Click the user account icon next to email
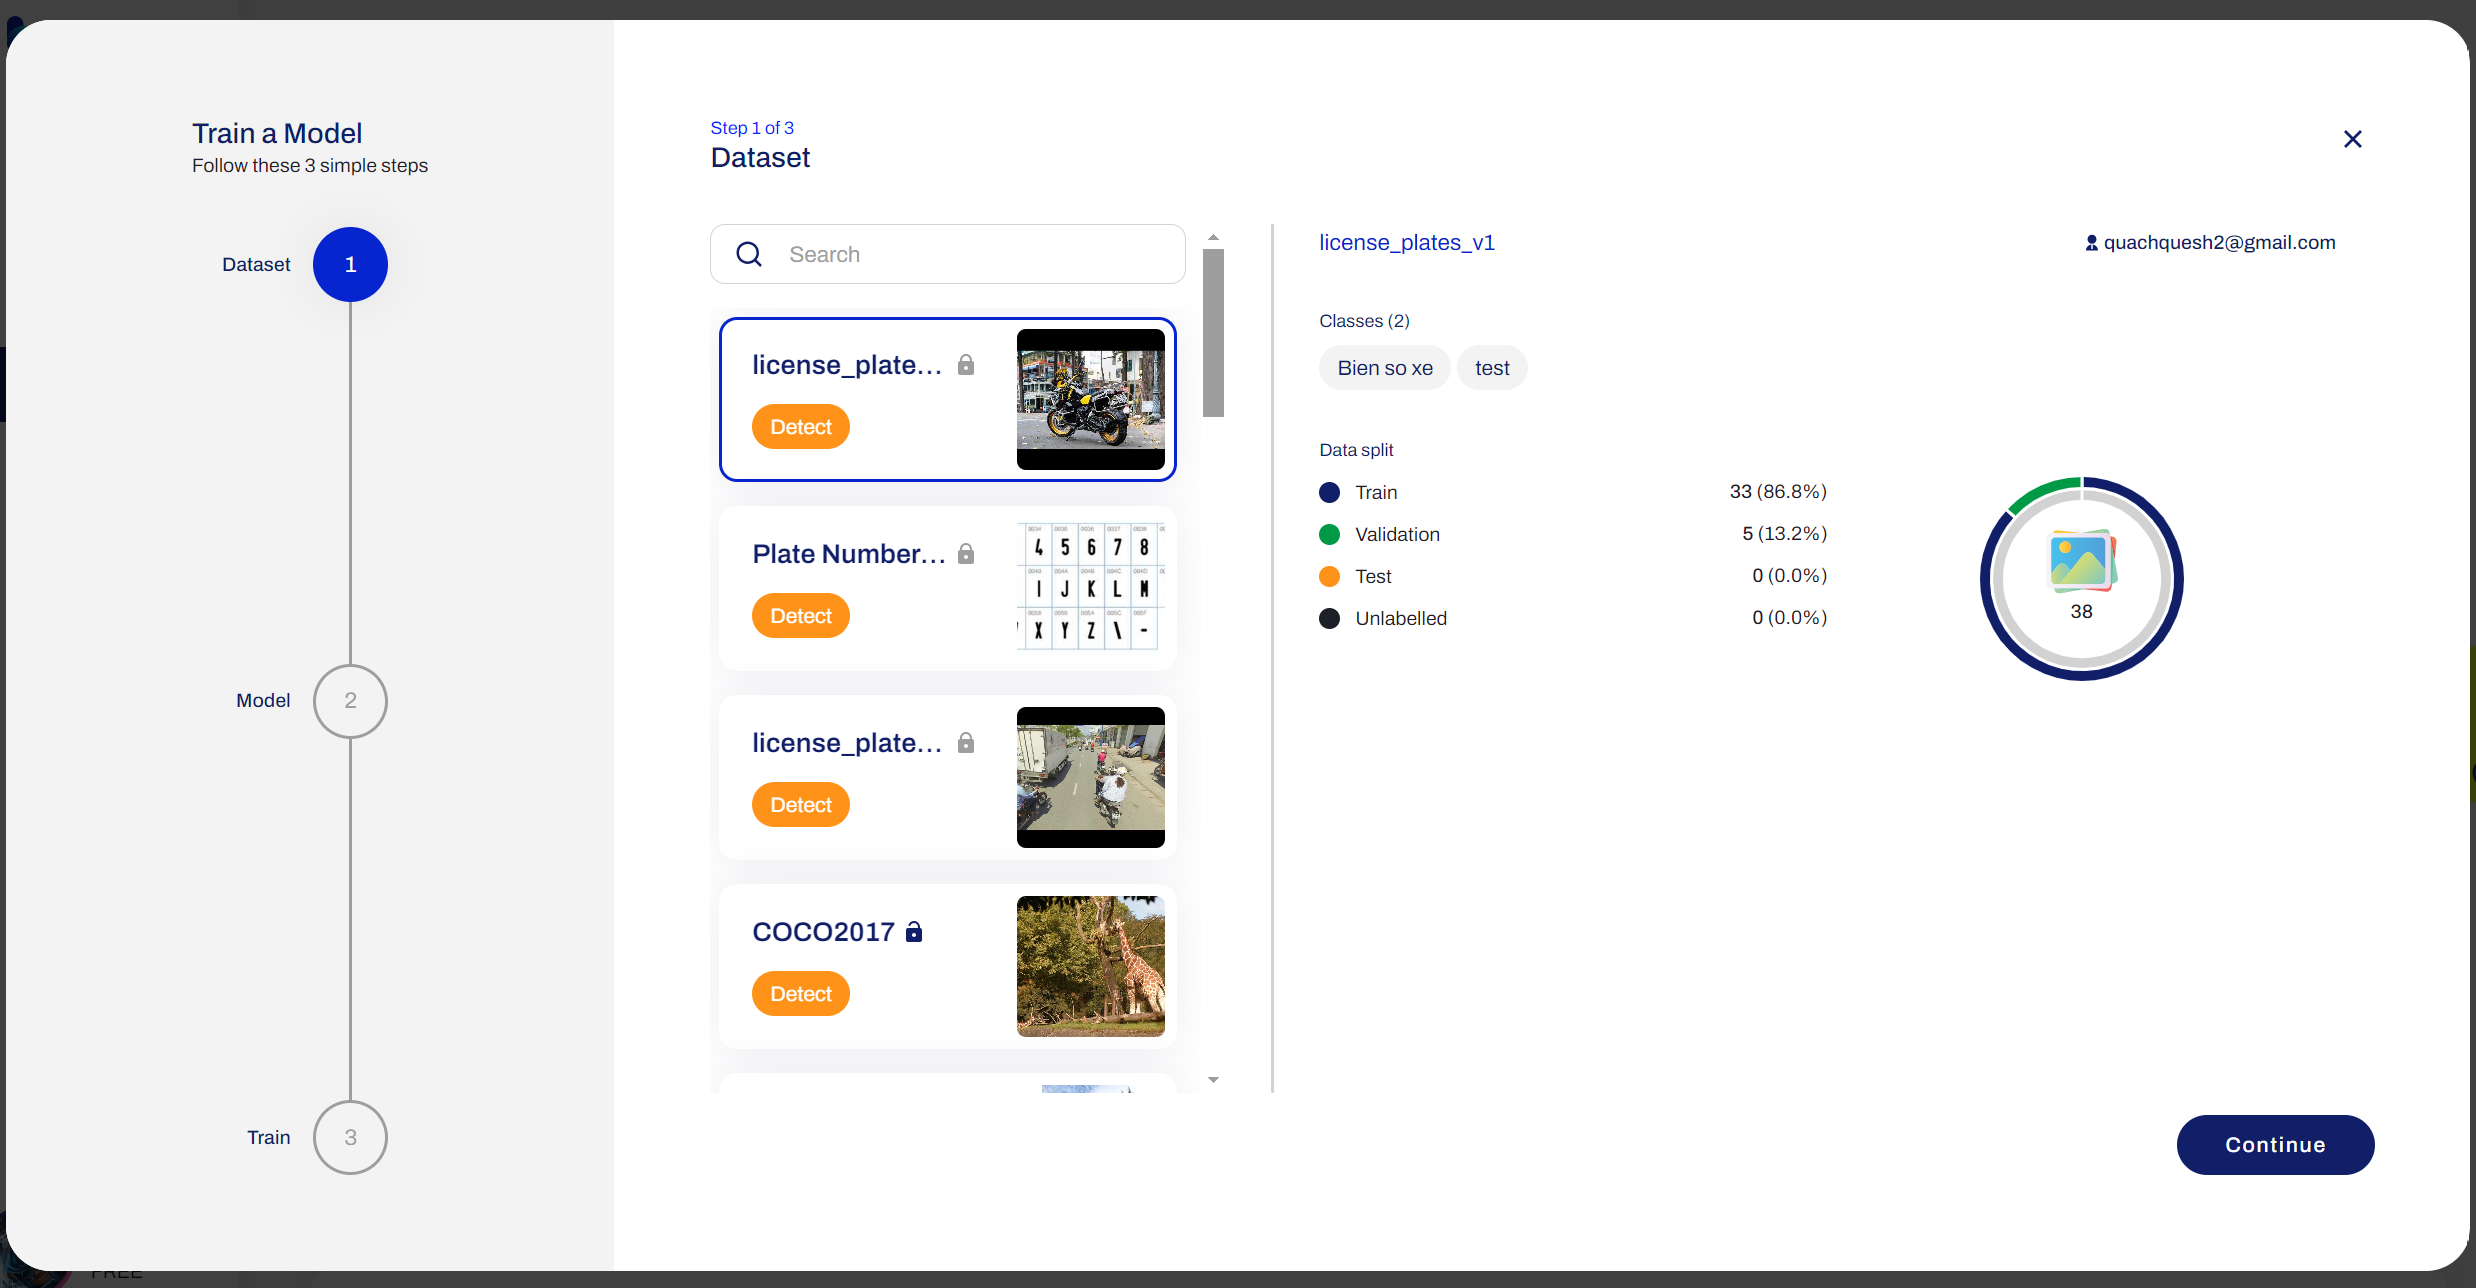This screenshot has height=1288, width=2476. tap(2091, 242)
